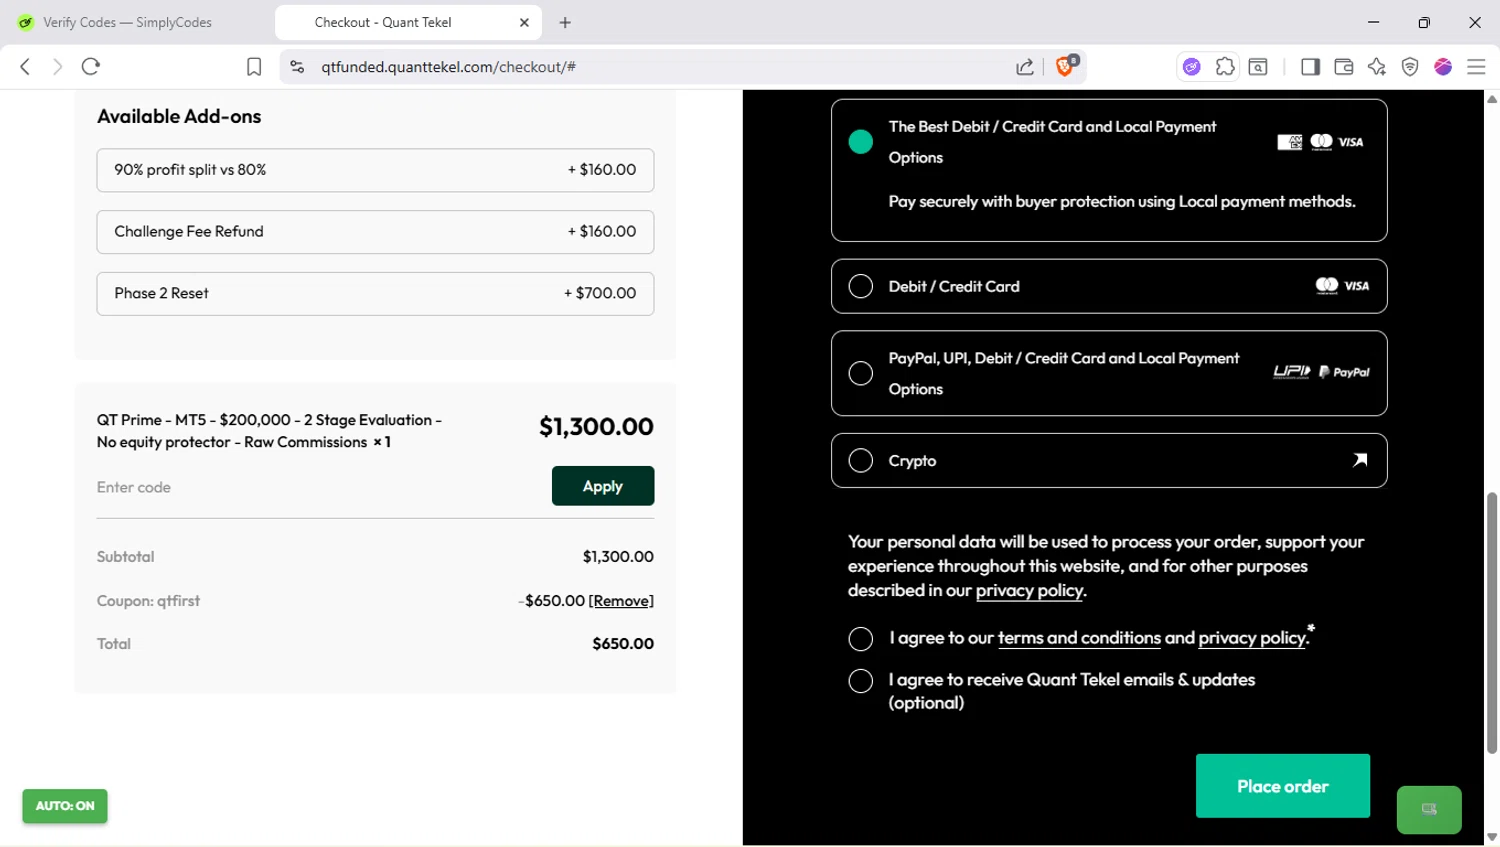Screen dimensions: 1500x847
Task: View site information icon in address bar
Action: click(297, 67)
